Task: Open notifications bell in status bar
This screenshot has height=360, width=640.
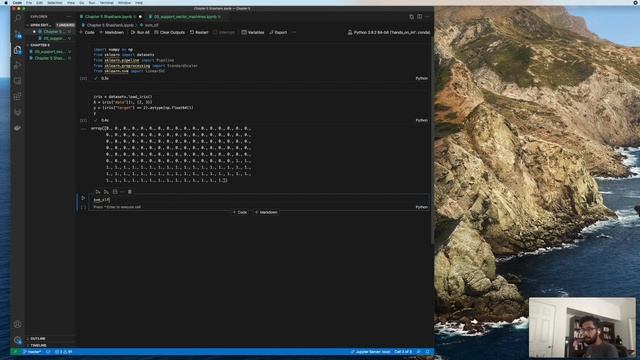Action: [427, 352]
